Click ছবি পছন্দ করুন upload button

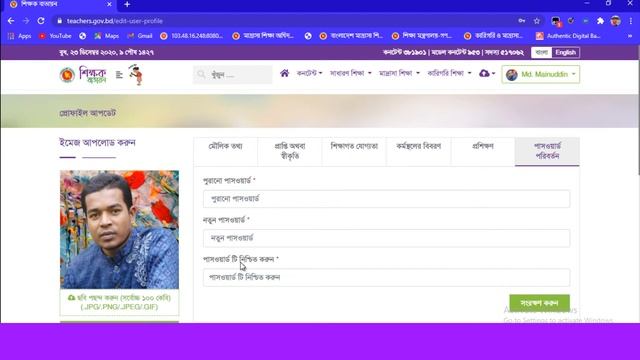(x=119, y=302)
